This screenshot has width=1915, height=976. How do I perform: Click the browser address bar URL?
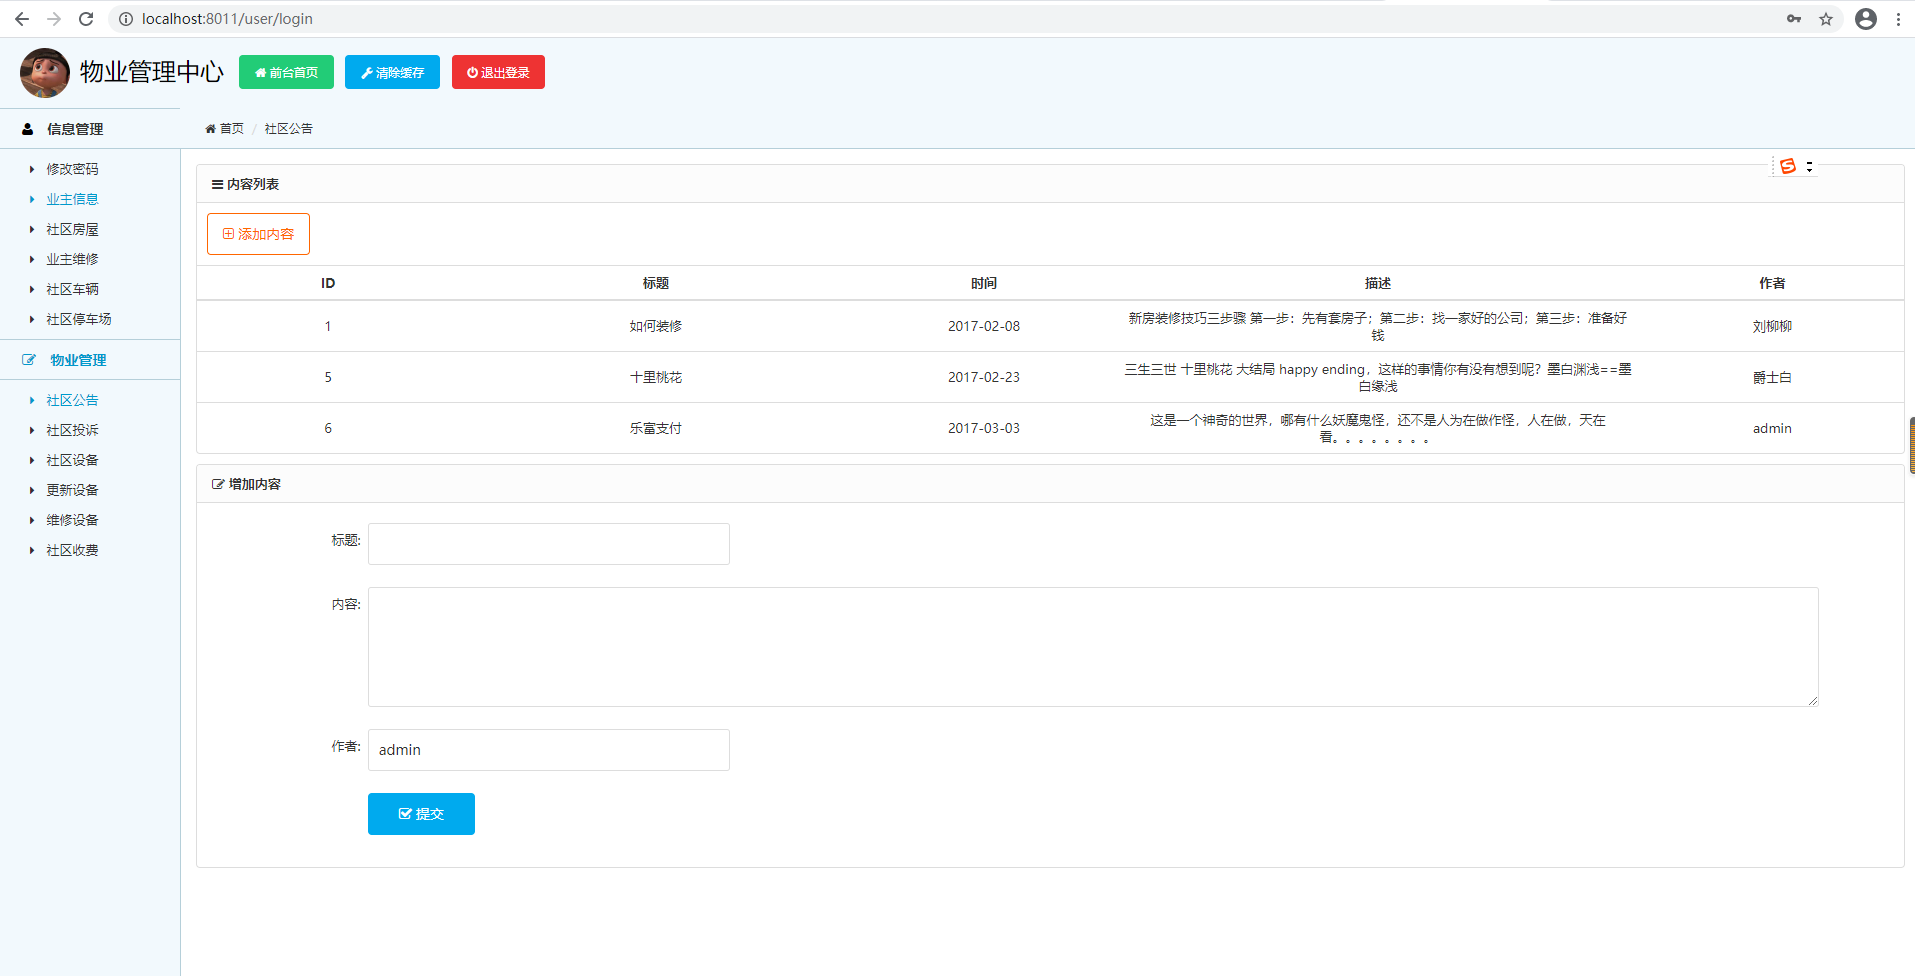[x=227, y=19]
